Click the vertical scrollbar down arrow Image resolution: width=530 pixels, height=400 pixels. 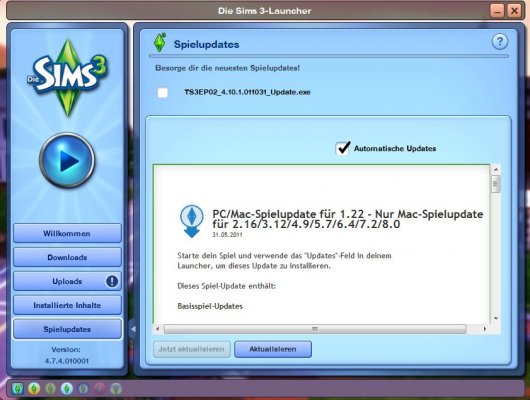(496, 319)
